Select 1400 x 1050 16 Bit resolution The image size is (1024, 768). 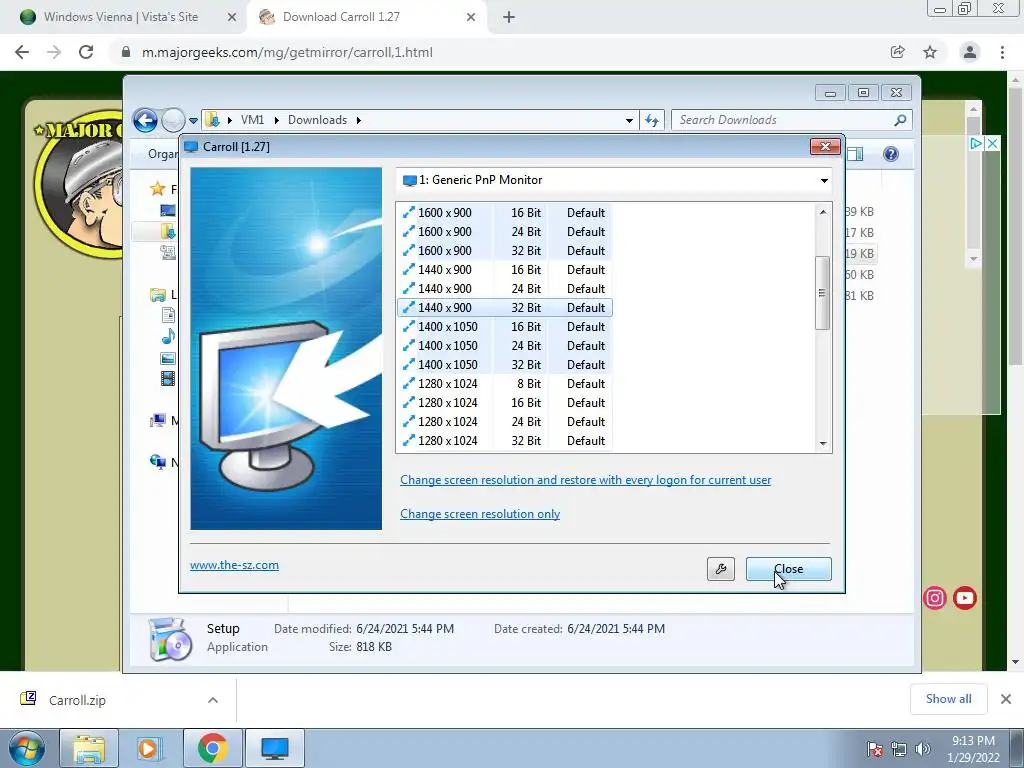505,327
